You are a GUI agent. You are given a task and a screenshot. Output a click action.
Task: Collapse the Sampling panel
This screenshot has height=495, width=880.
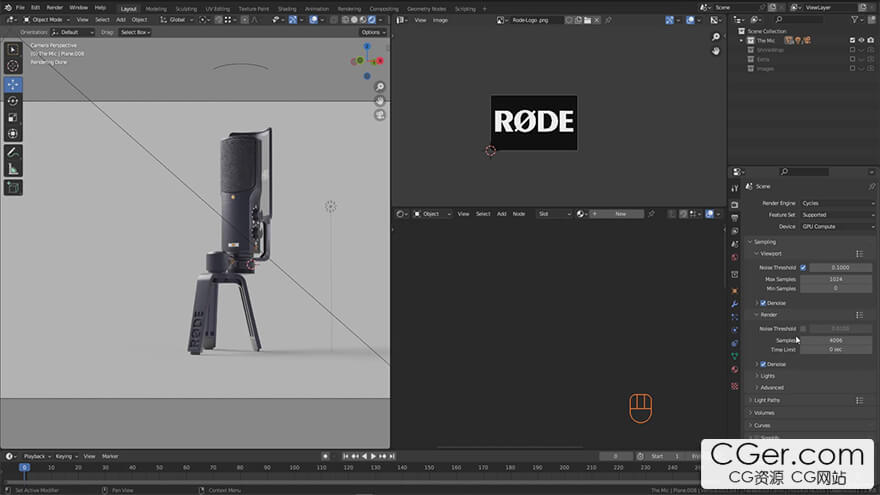(764, 242)
